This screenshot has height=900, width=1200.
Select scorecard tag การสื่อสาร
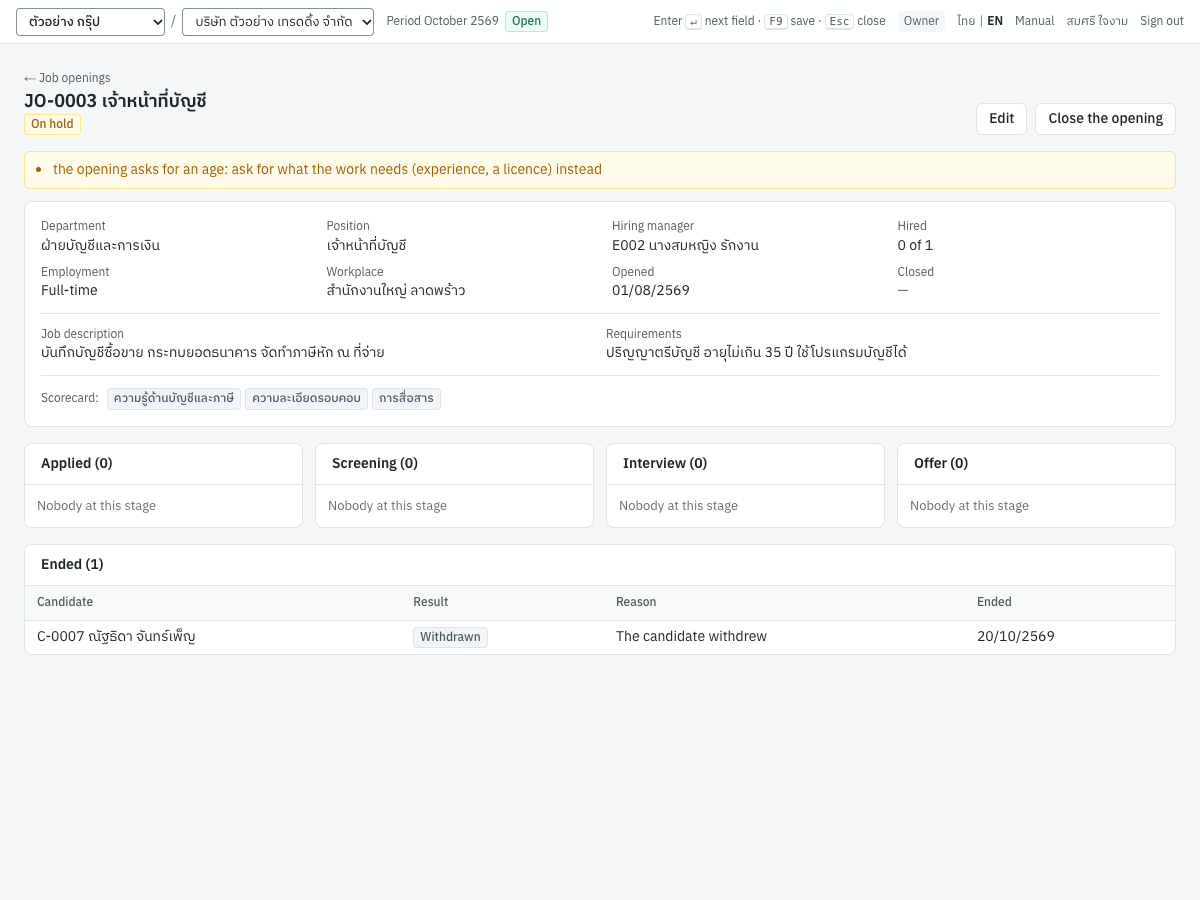pos(406,399)
